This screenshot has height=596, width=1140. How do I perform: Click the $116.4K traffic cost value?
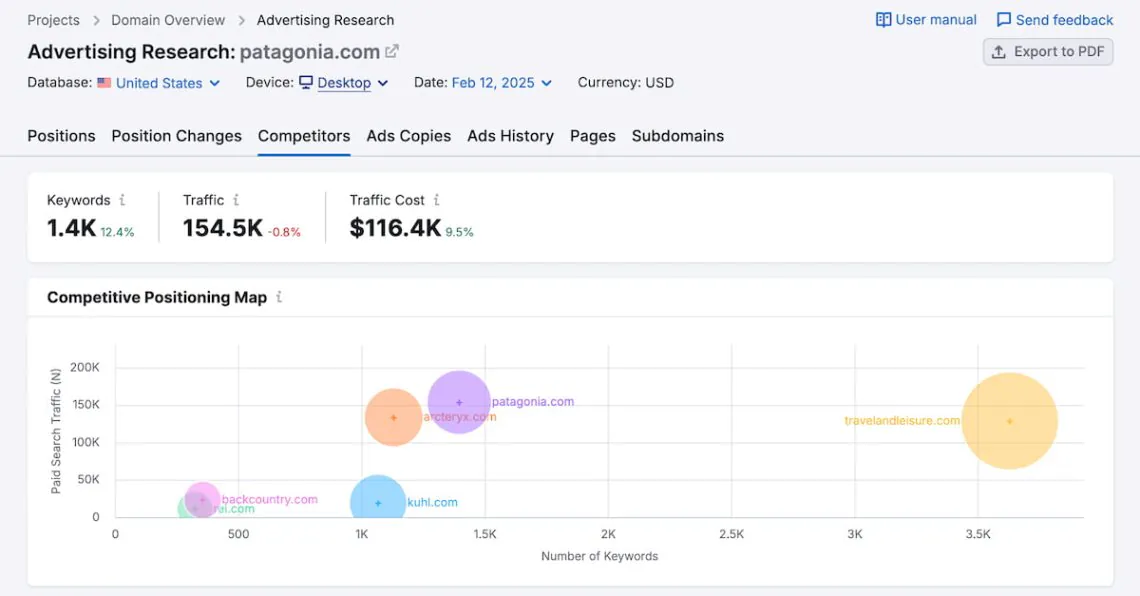click(396, 228)
